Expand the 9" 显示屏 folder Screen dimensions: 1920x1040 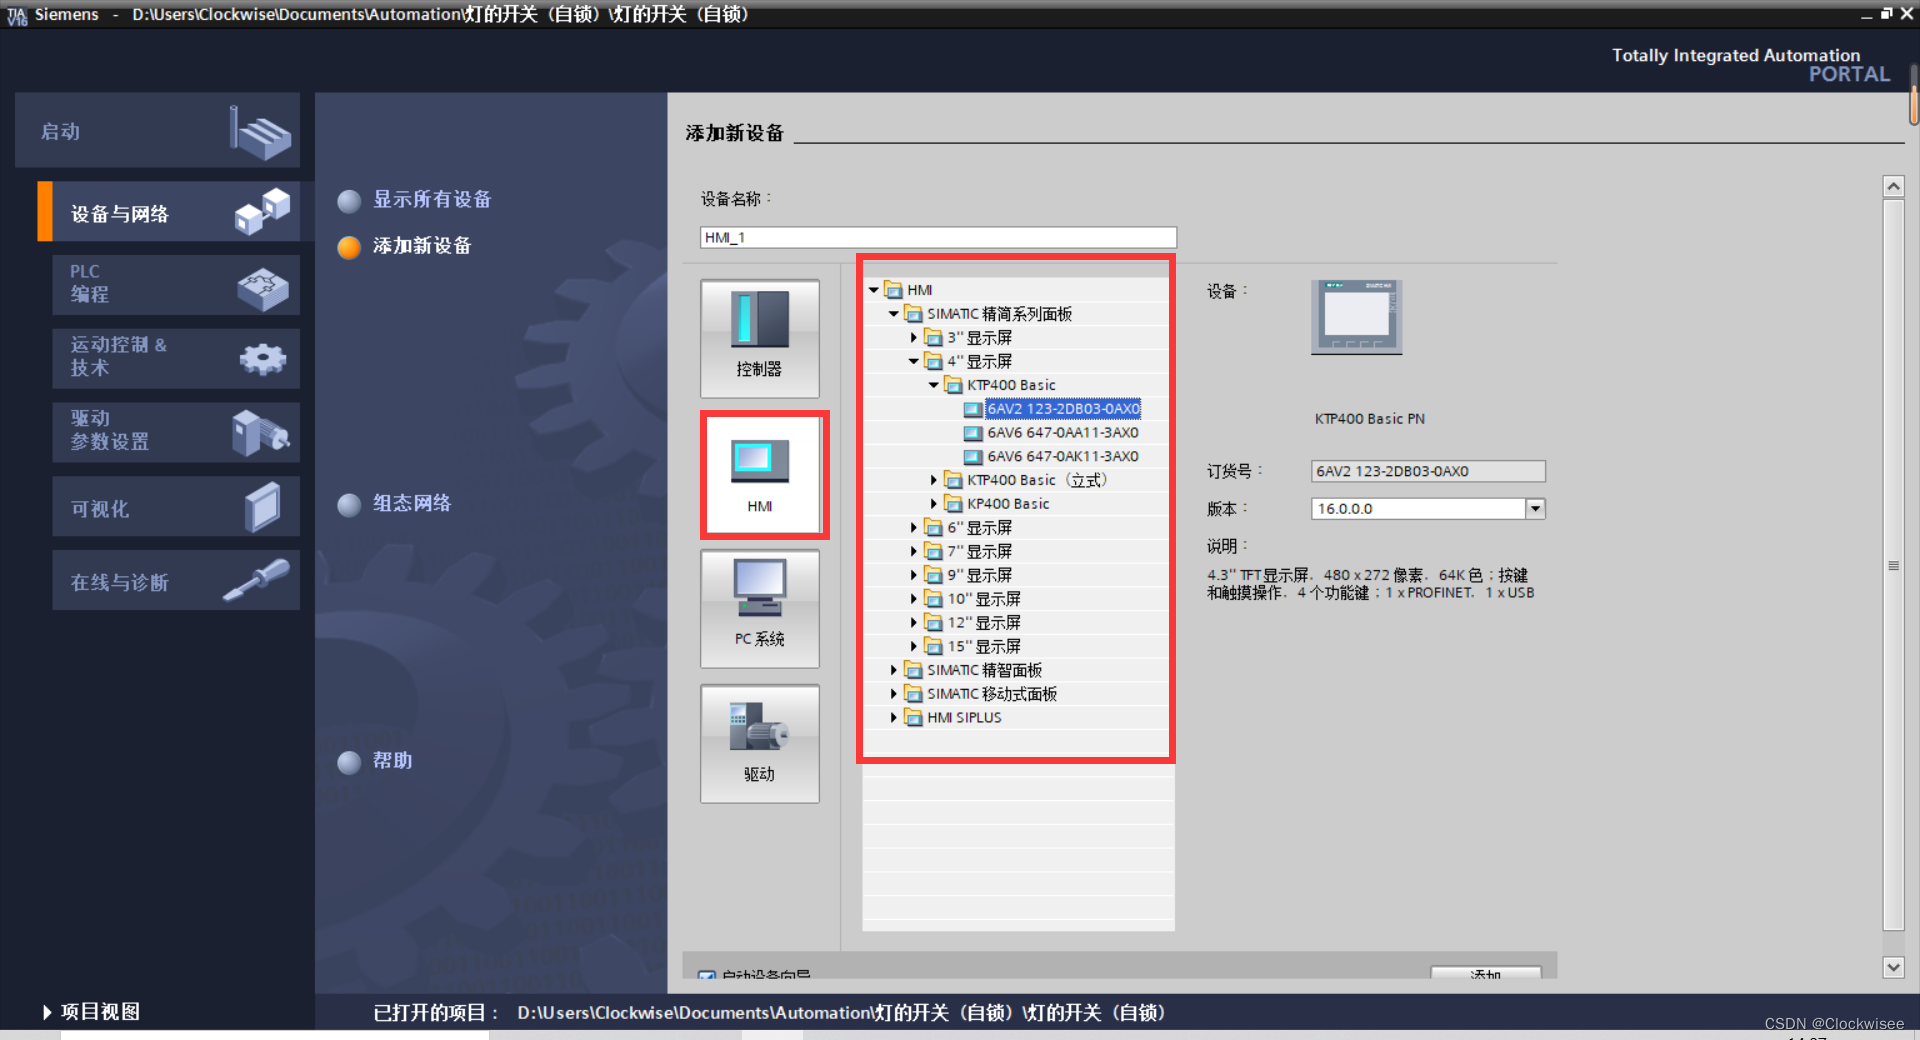click(914, 575)
